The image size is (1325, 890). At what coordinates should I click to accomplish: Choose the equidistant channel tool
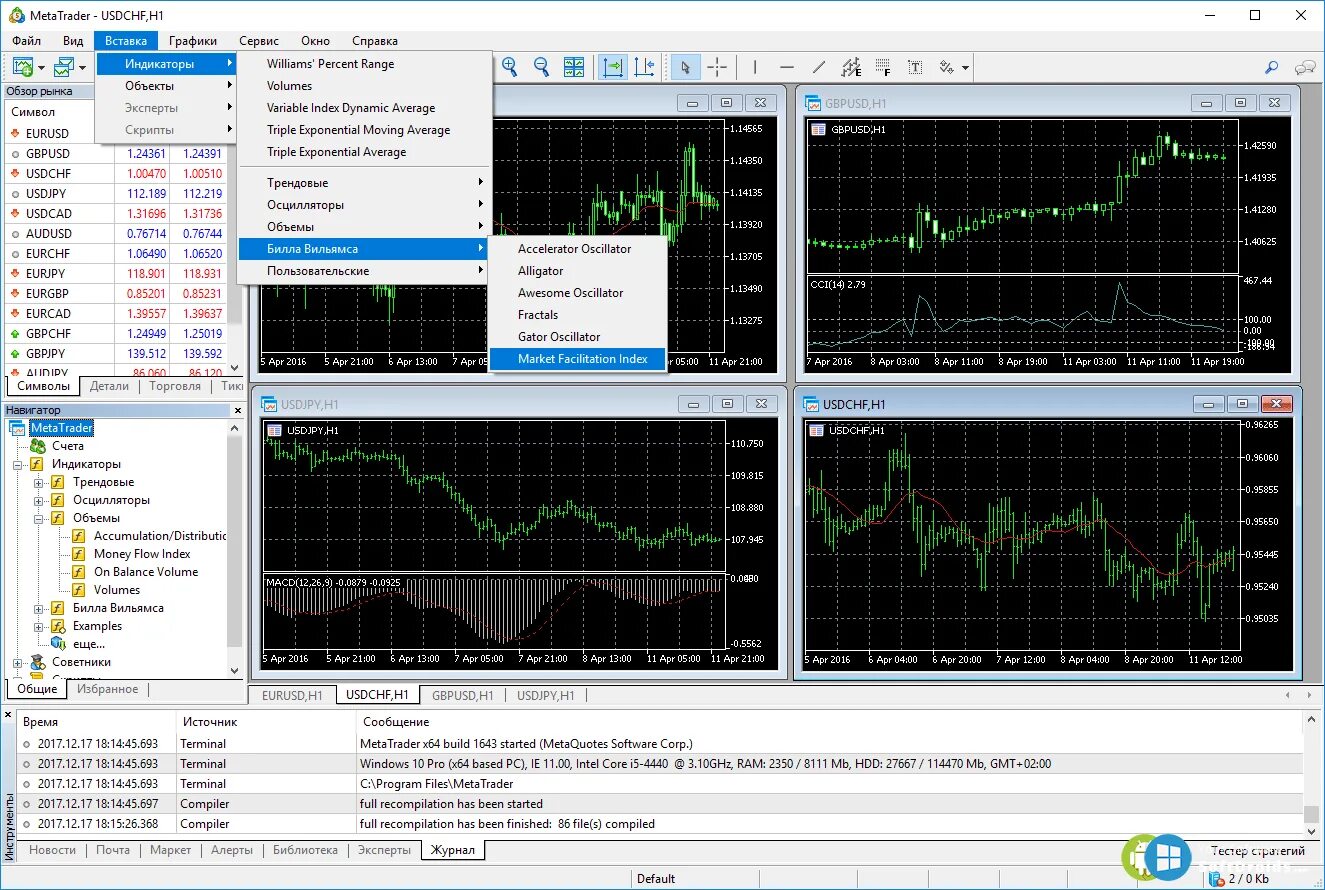click(x=851, y=67)
